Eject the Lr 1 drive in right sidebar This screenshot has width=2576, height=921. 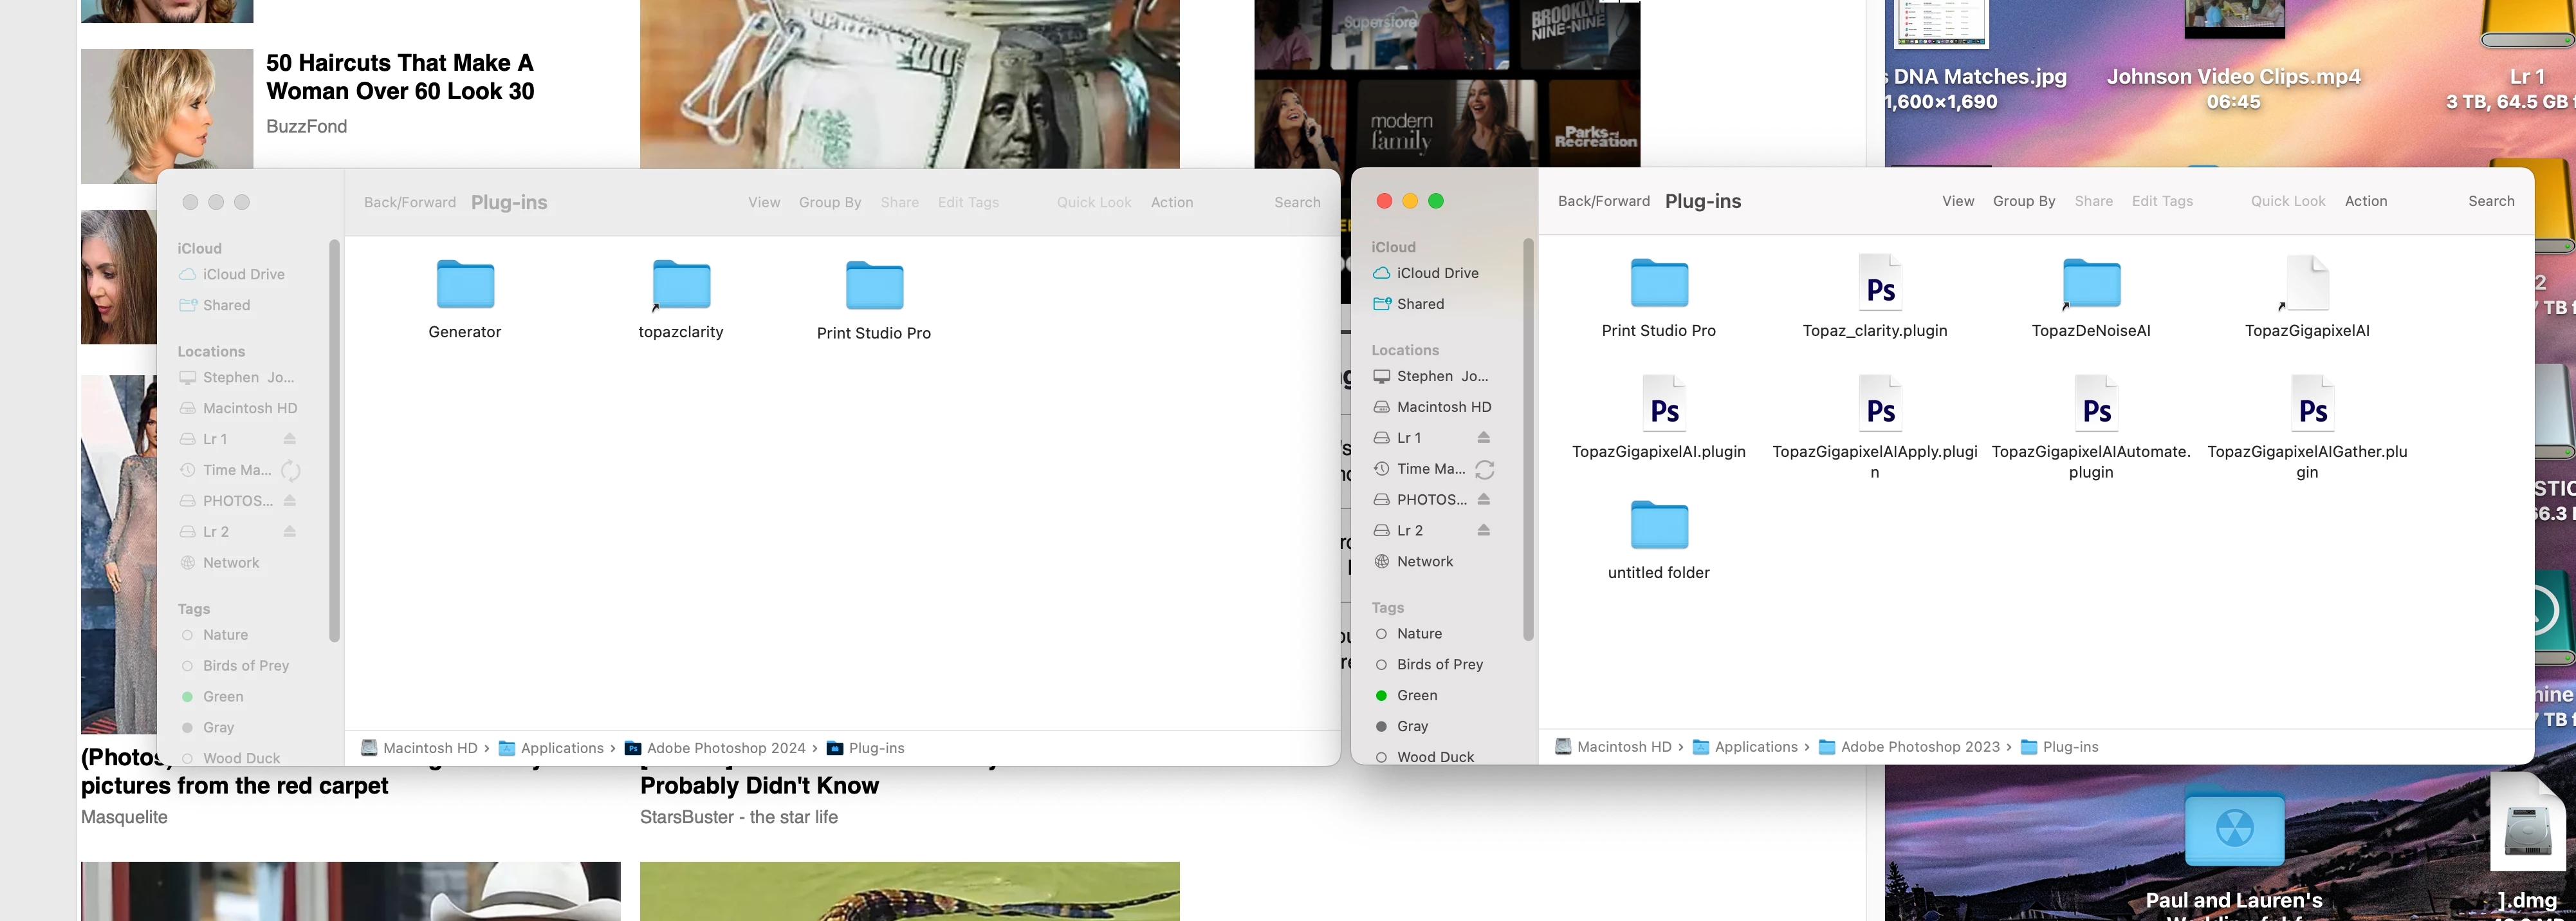click(1484, 438)
